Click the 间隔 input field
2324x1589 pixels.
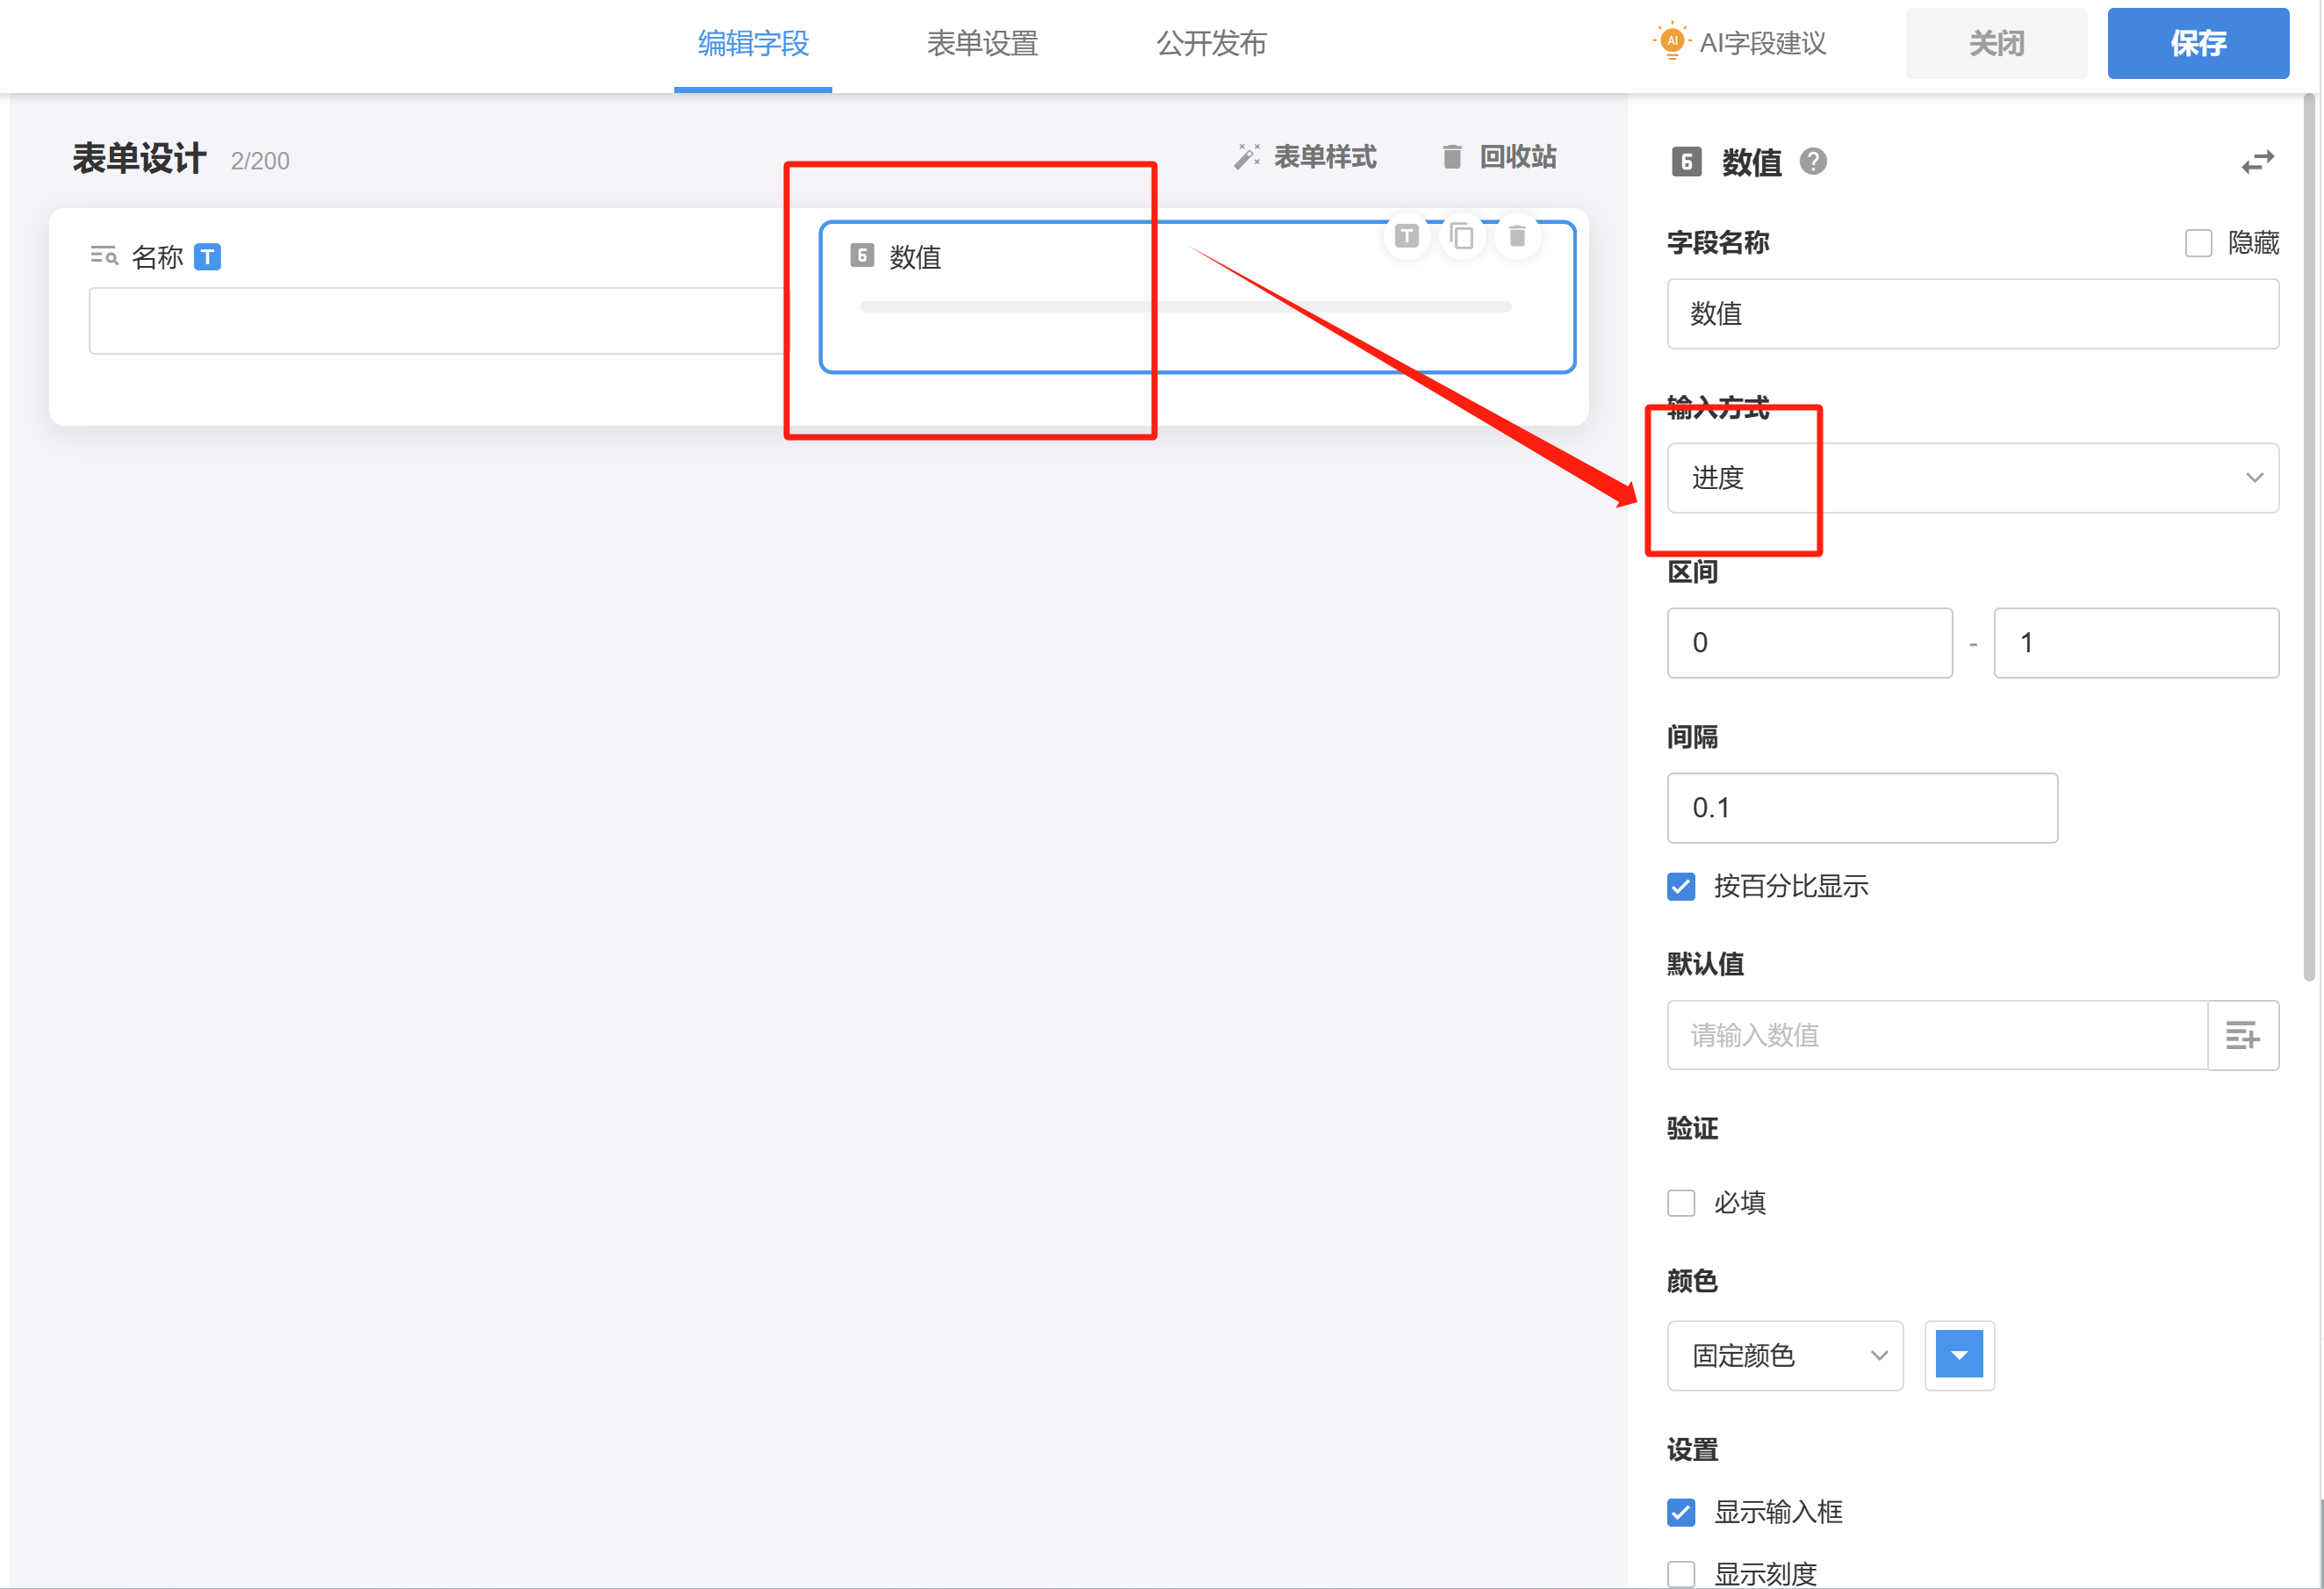point(1861,808)
